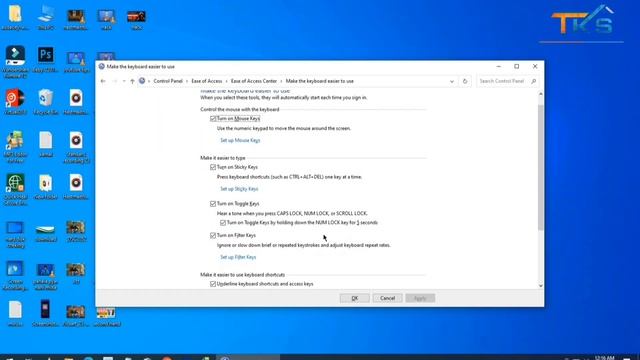This screenshot has height=360, width=640.
Task: Click the text Ignore or slow down brief or repeated keystrokes
Action: click(304, 245)
